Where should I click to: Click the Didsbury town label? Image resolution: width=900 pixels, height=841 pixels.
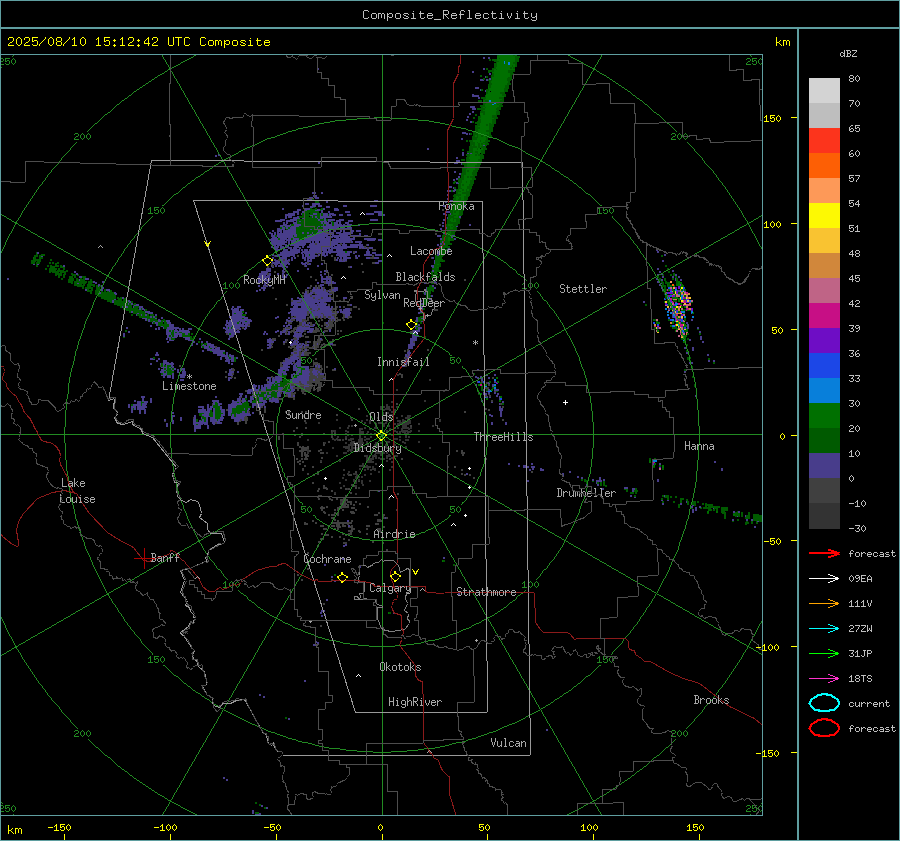(x=378, y=448)
